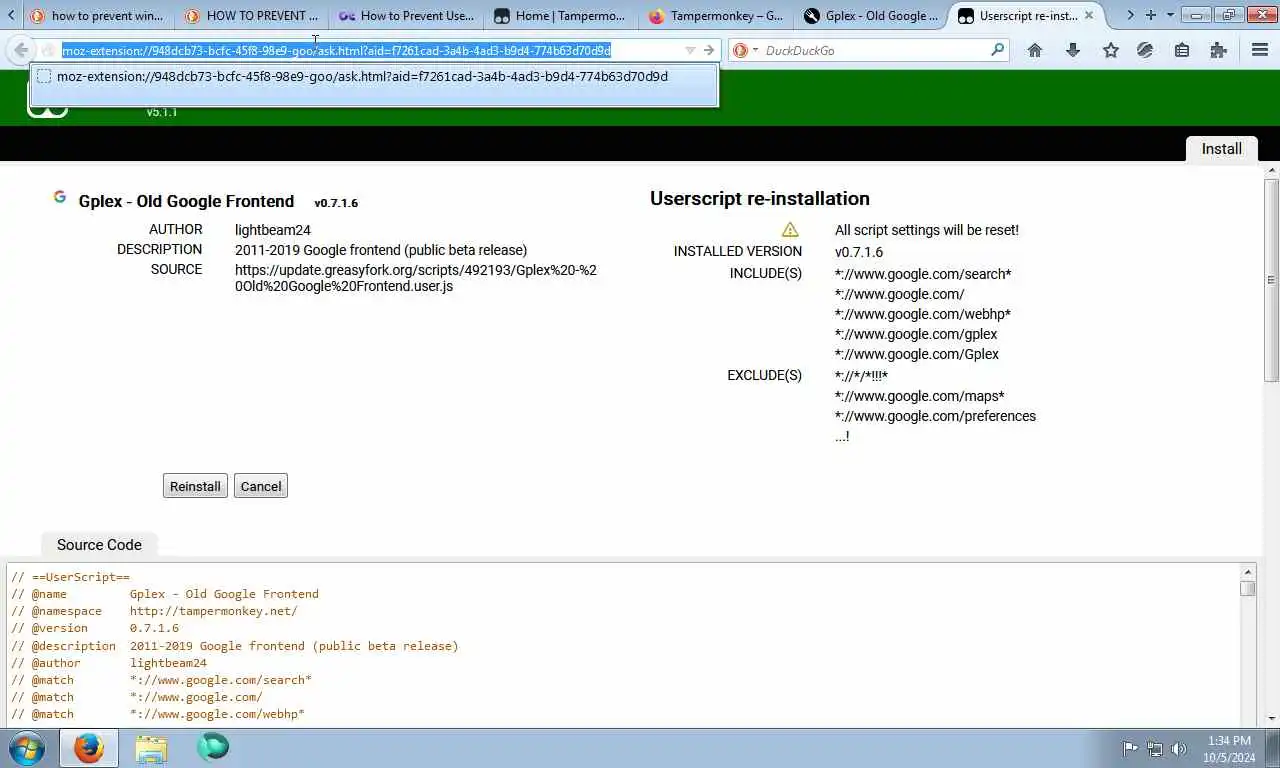Switch to 'Gplex - Old Google ...' tab
Image resolution: width=1280 pixels, height=768 pixels.
[x=870, y=16]
